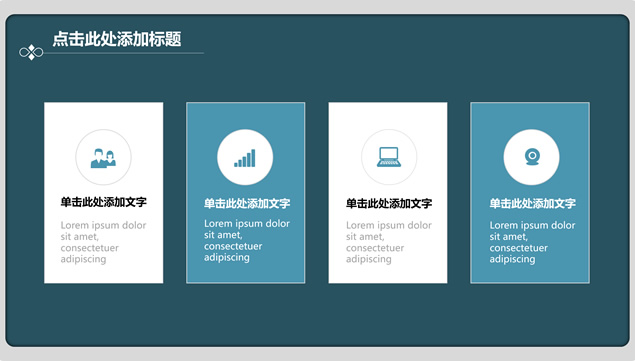Click the decorative diamond ornament beside title
This screenshot has height=361, width=635.
pyautogui.click(x=31, y=52)
